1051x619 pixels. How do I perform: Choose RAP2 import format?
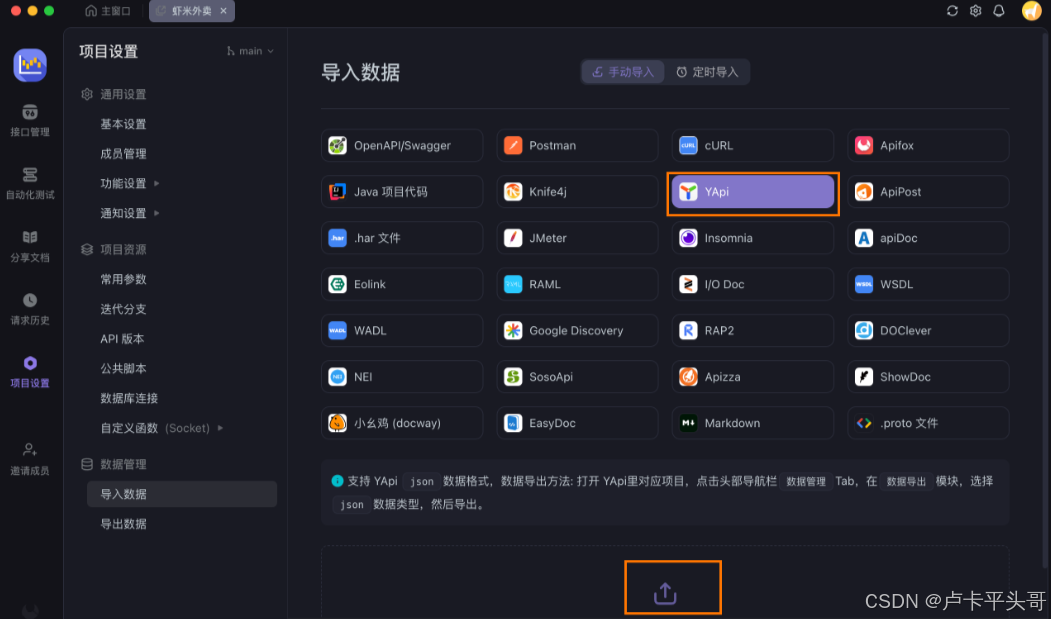point(753,331)
